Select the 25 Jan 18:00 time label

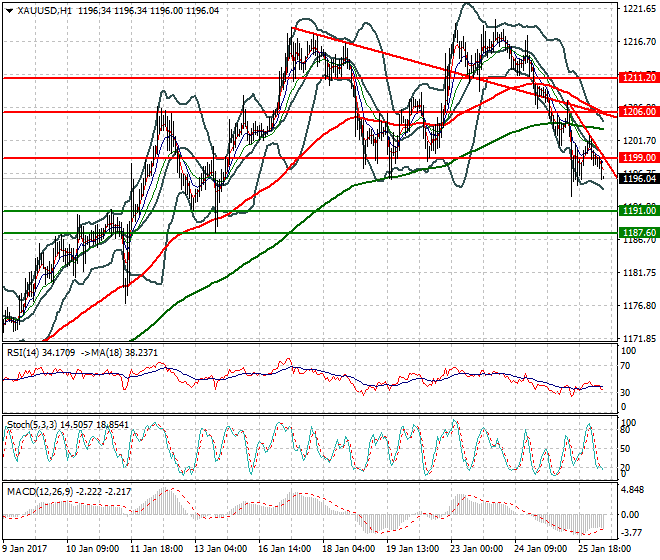tap(605, 549)
